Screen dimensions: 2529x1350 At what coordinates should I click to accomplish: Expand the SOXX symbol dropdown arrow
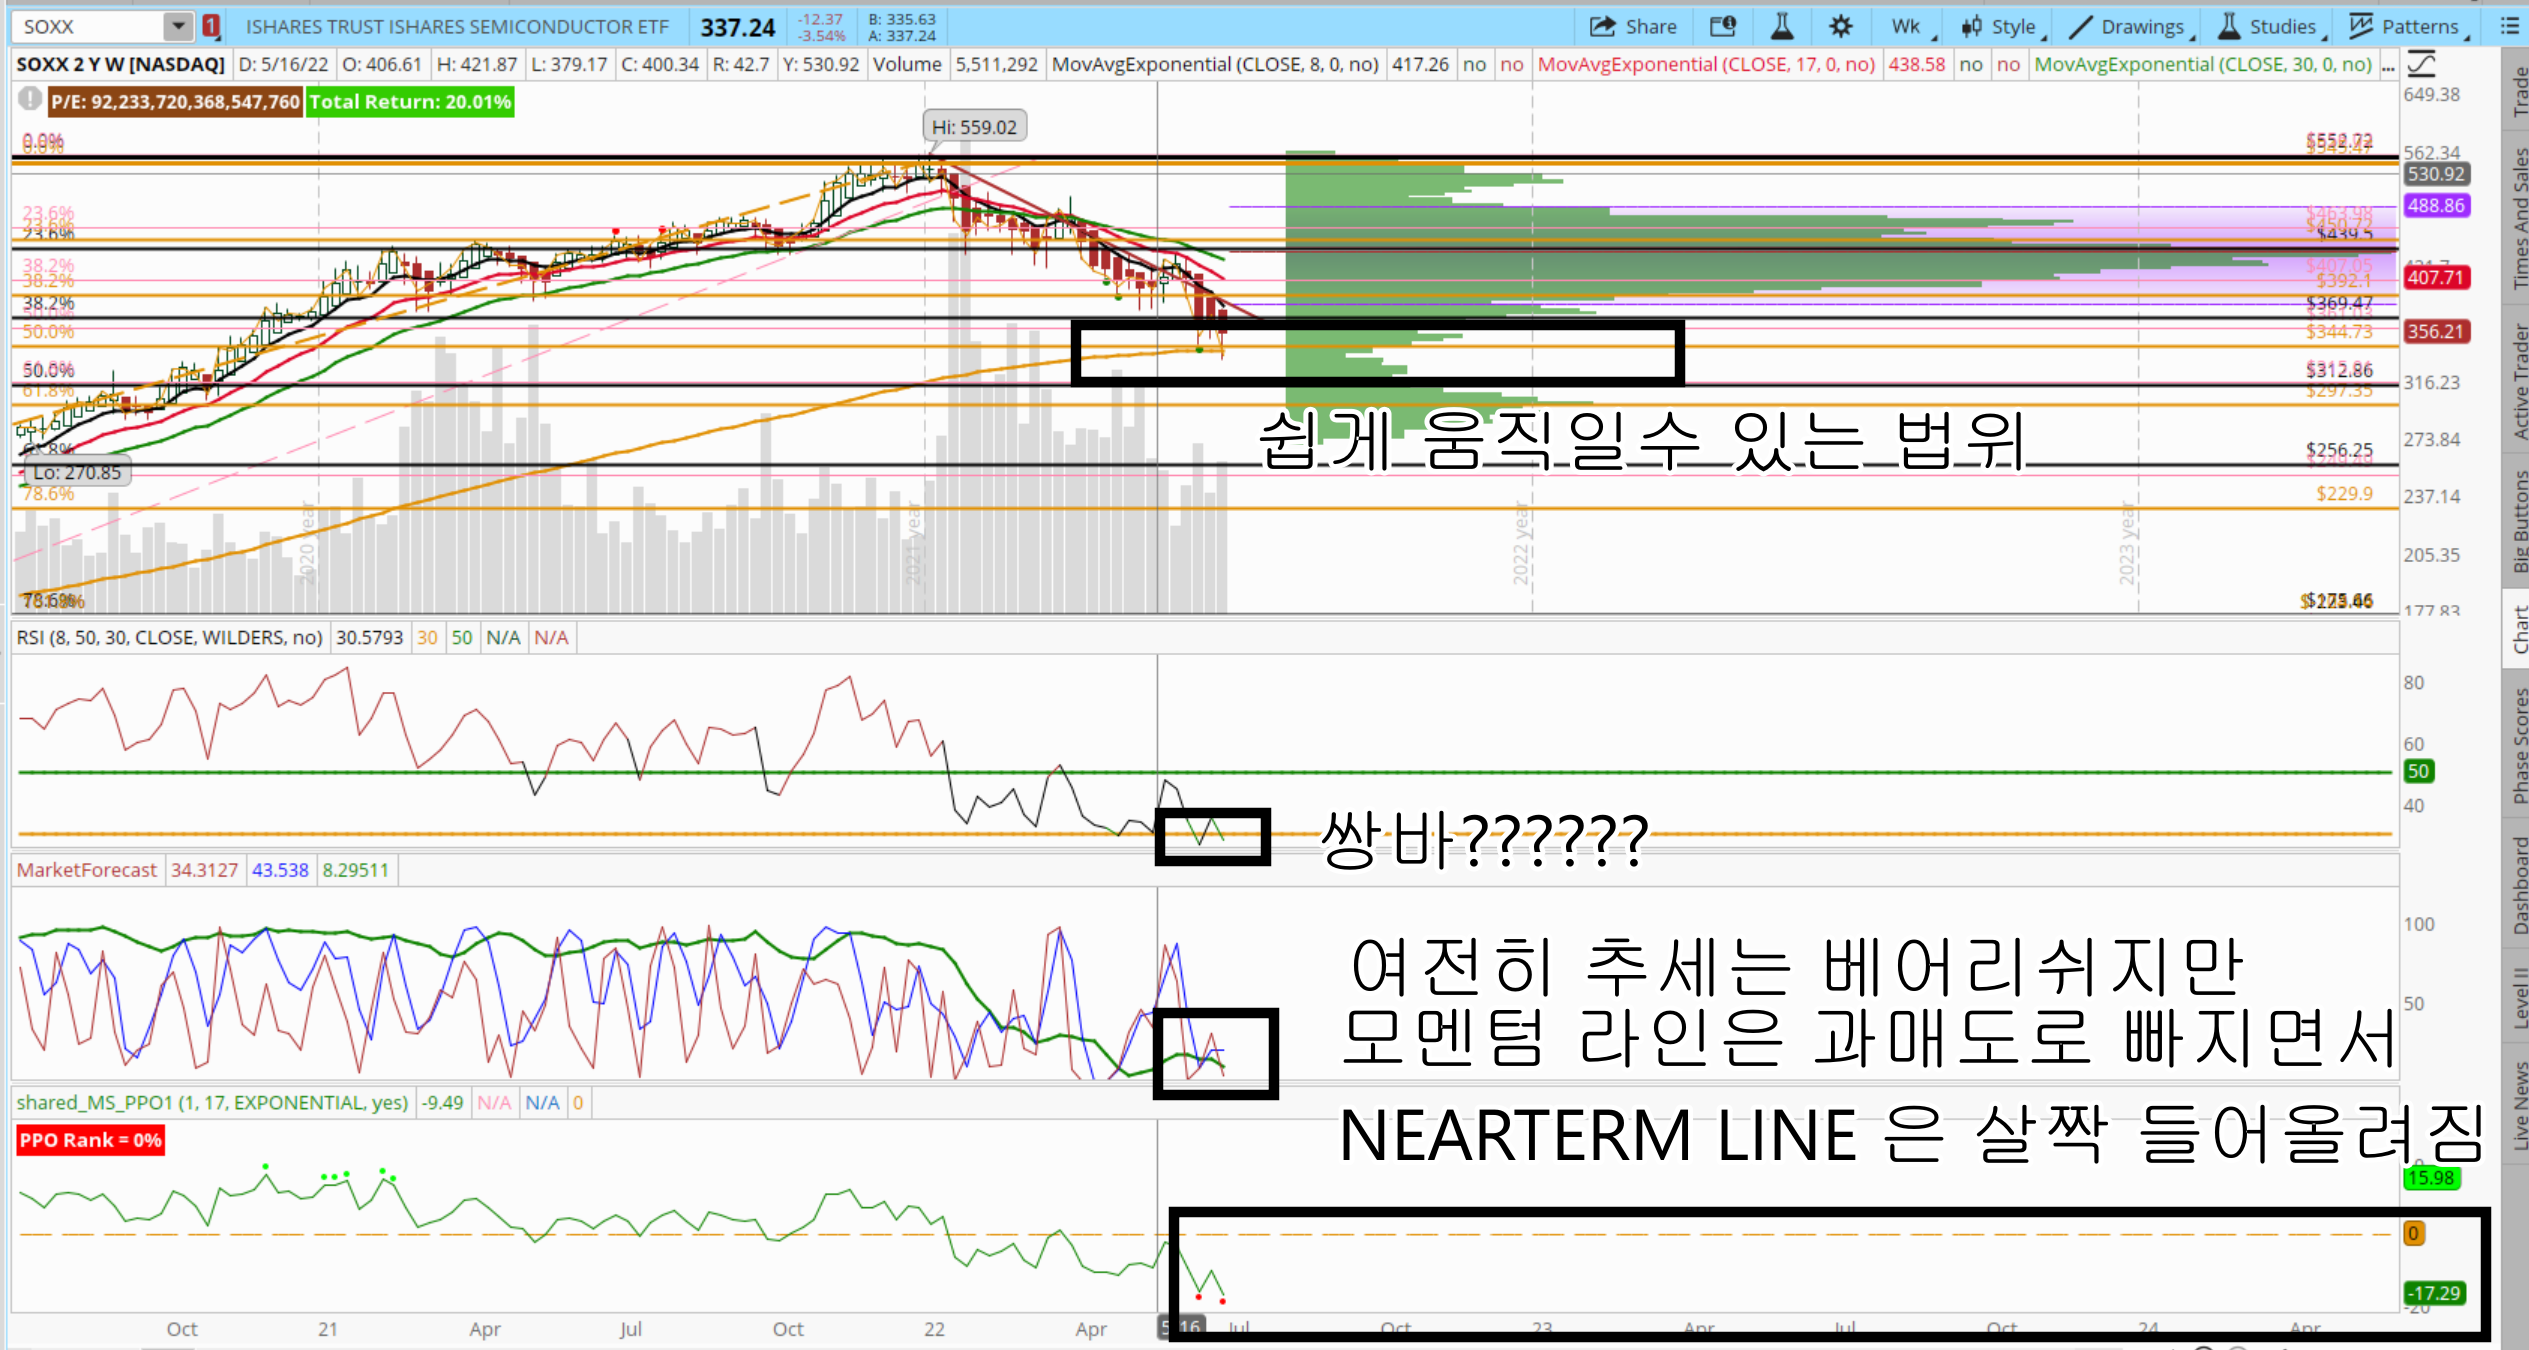tap(177, 27)
